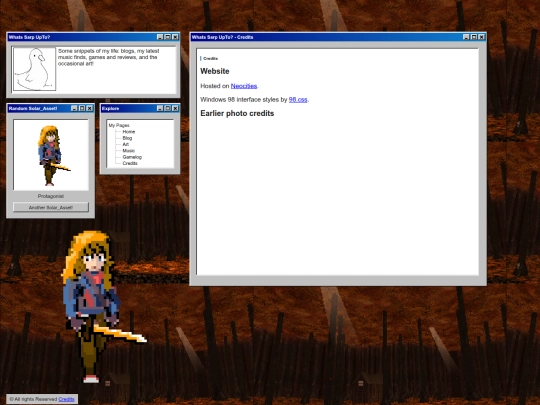Maximize the Credits window
Viewport: 540px width, 405px height.
[x=474, y=37]
